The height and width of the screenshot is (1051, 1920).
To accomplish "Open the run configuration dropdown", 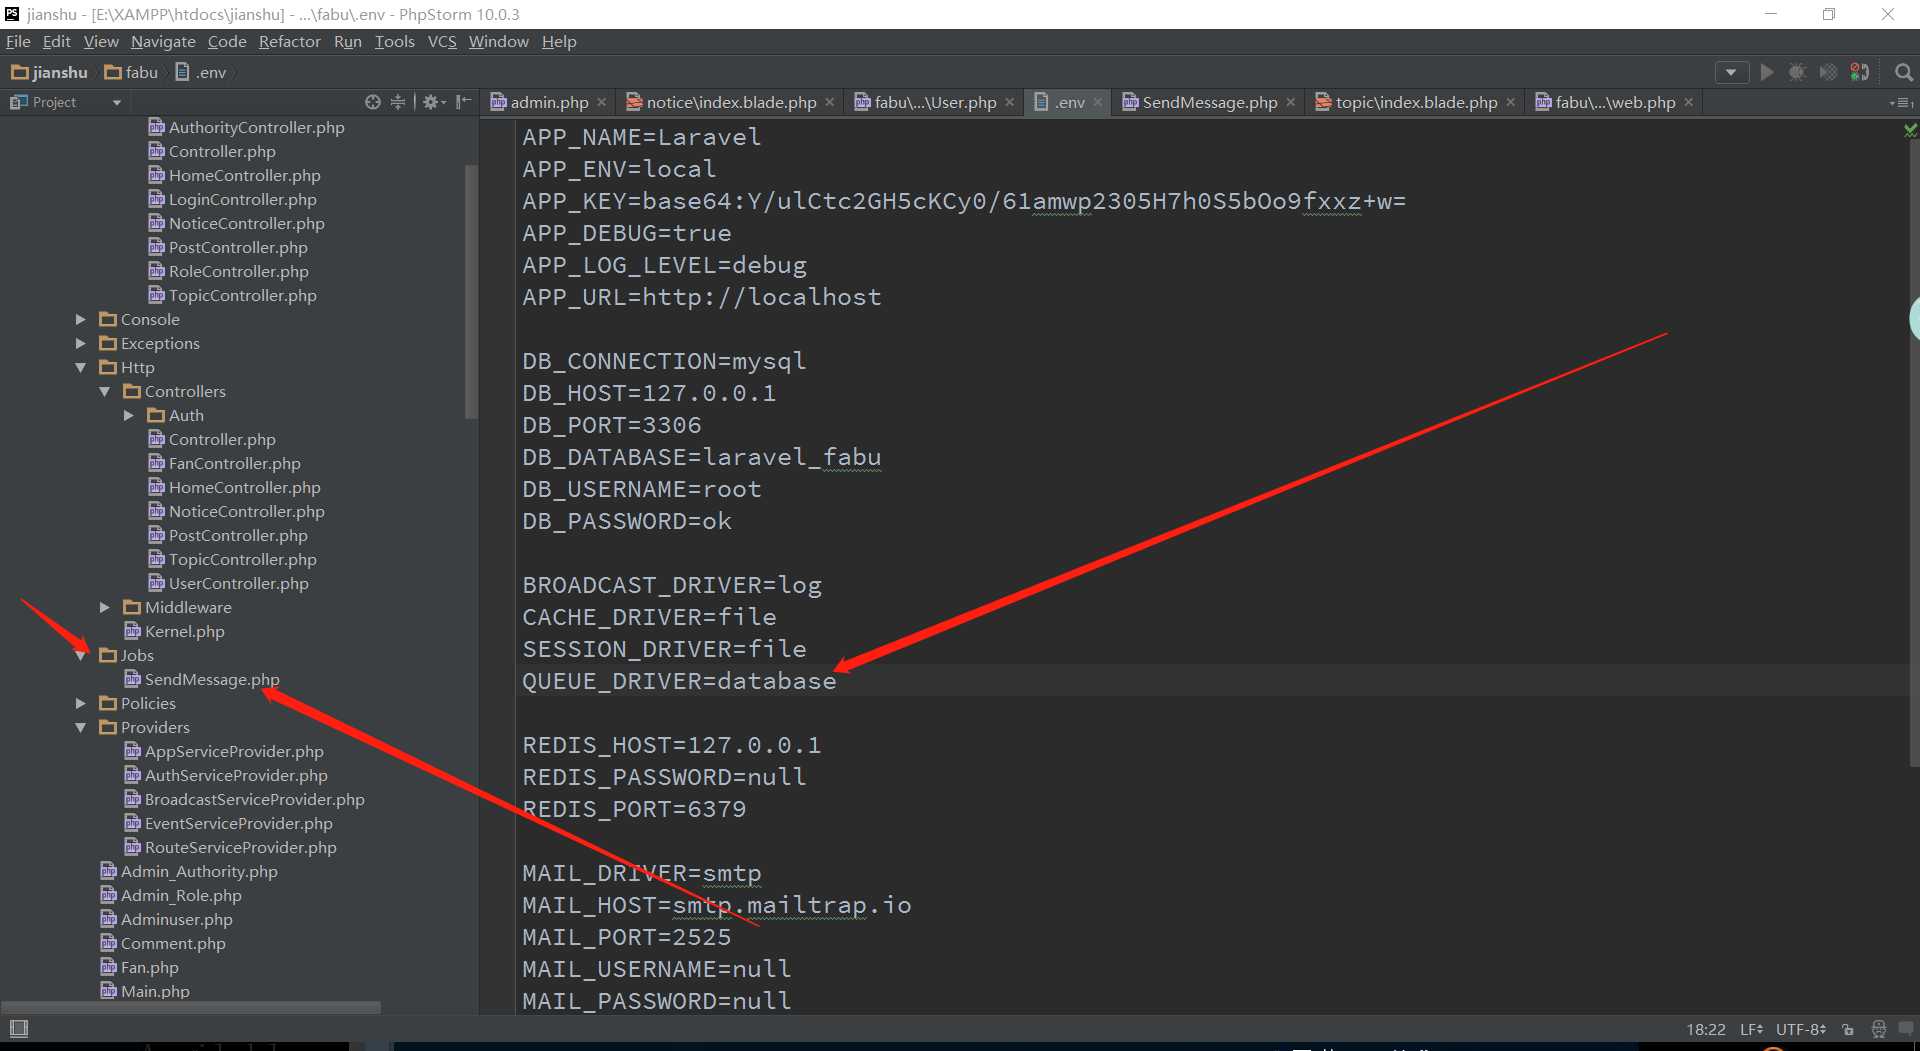I will (x=1731, y=72).
